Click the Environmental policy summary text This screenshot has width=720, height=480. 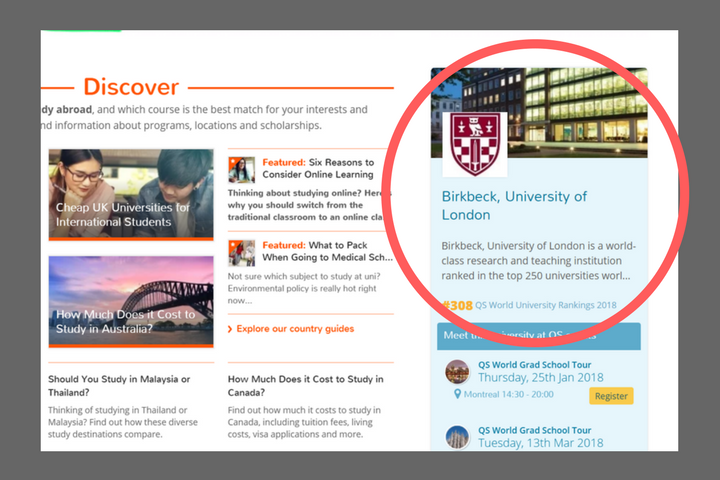point(304,288)
